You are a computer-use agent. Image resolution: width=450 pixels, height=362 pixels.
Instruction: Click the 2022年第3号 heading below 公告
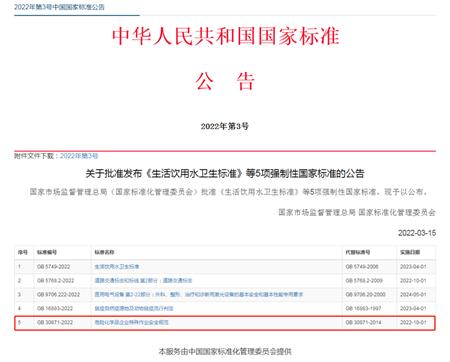point(225,126)
